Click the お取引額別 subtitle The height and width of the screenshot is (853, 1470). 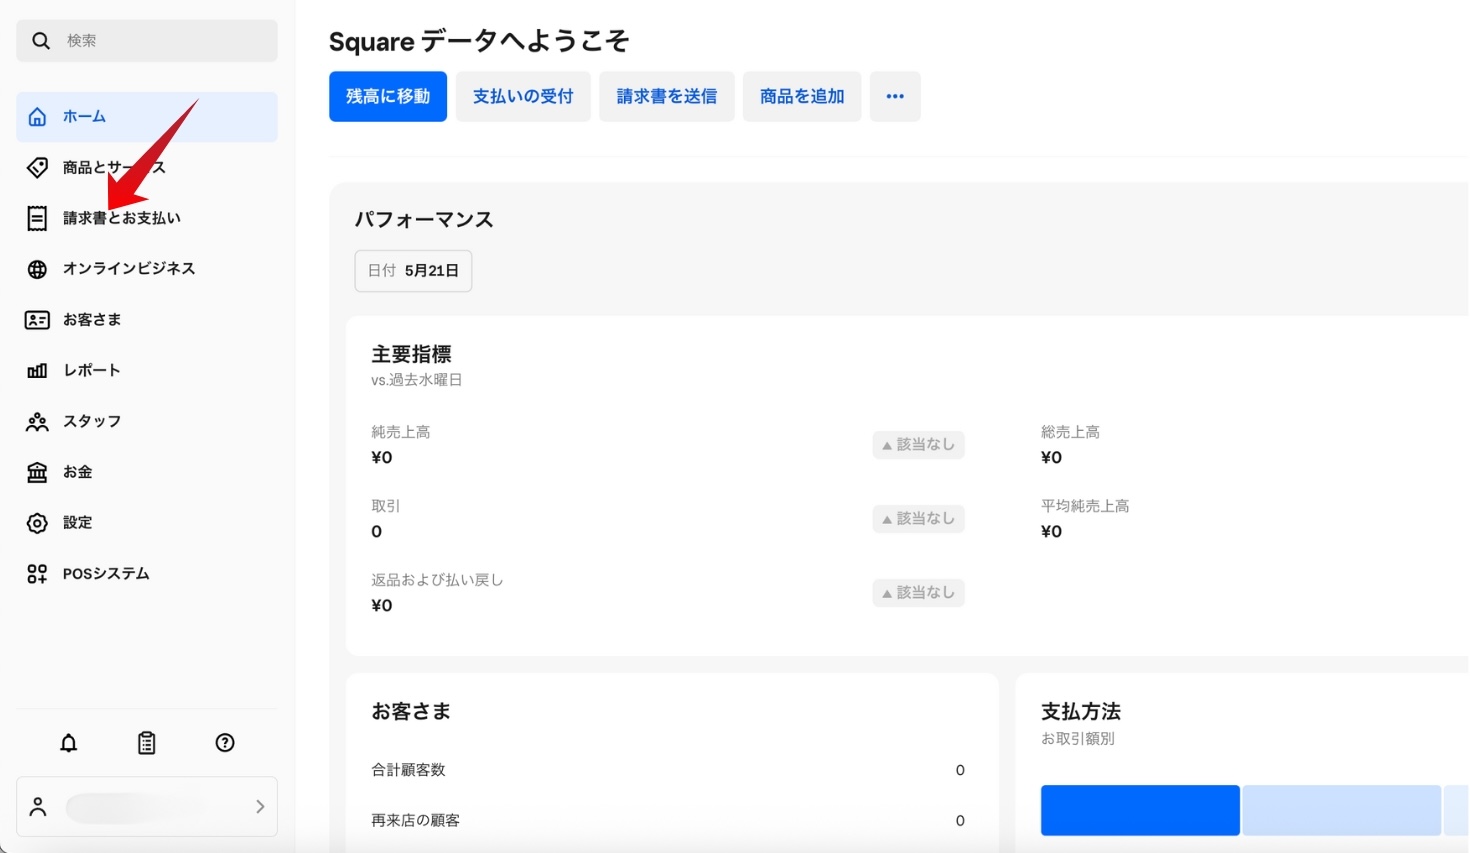point(1078,739)
